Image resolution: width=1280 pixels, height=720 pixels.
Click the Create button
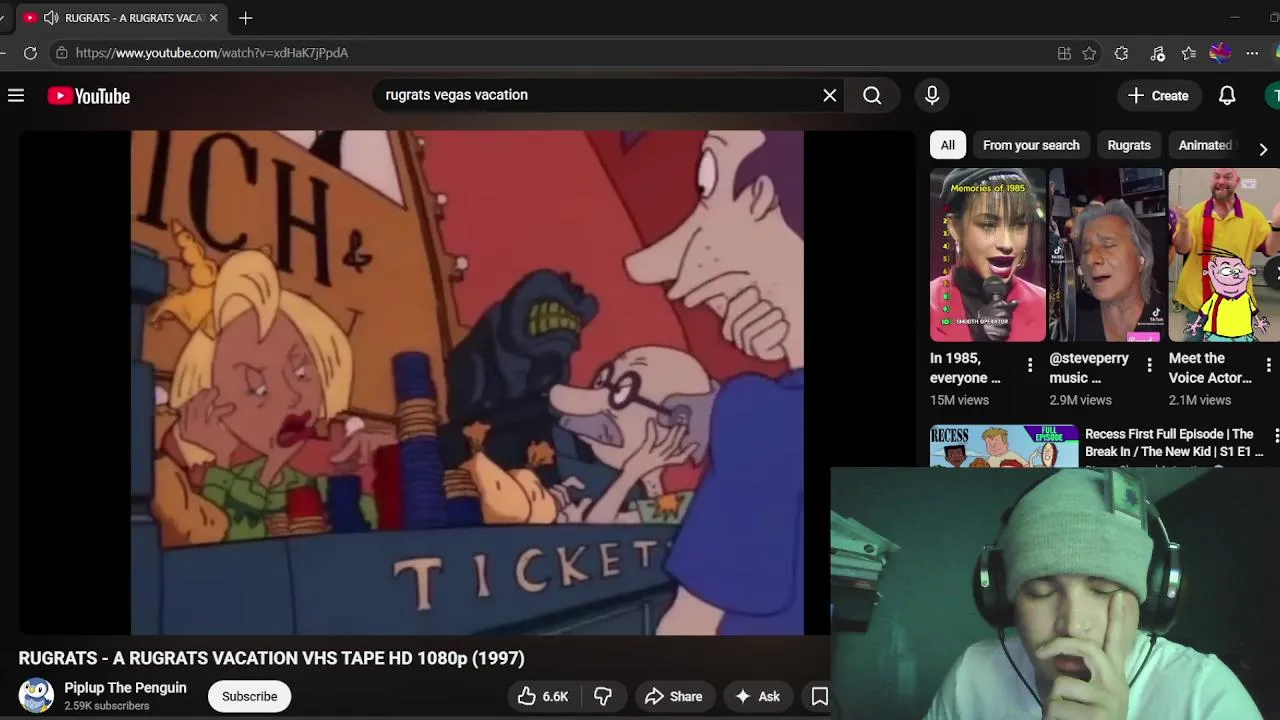coord(1158,96)
